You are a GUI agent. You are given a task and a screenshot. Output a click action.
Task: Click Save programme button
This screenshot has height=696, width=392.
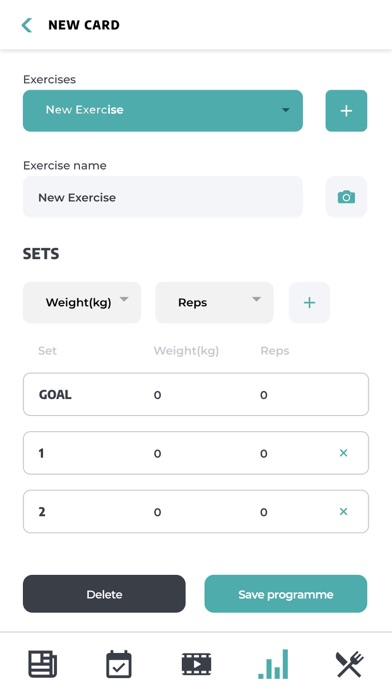[286, 594]
